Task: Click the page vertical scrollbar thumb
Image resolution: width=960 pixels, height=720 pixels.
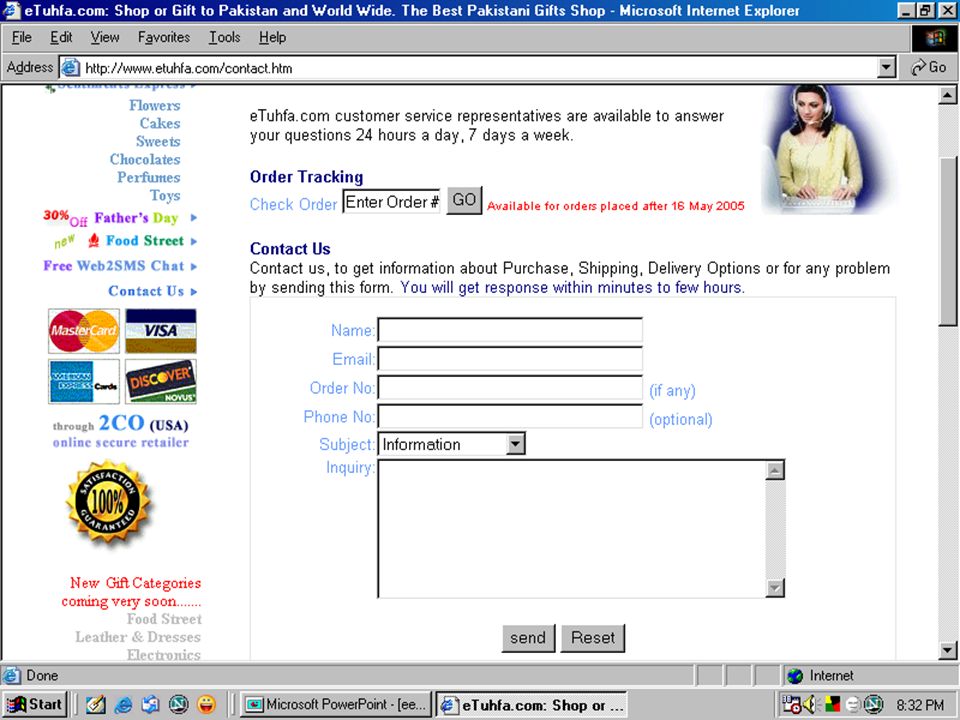Action: click(947, 242)
